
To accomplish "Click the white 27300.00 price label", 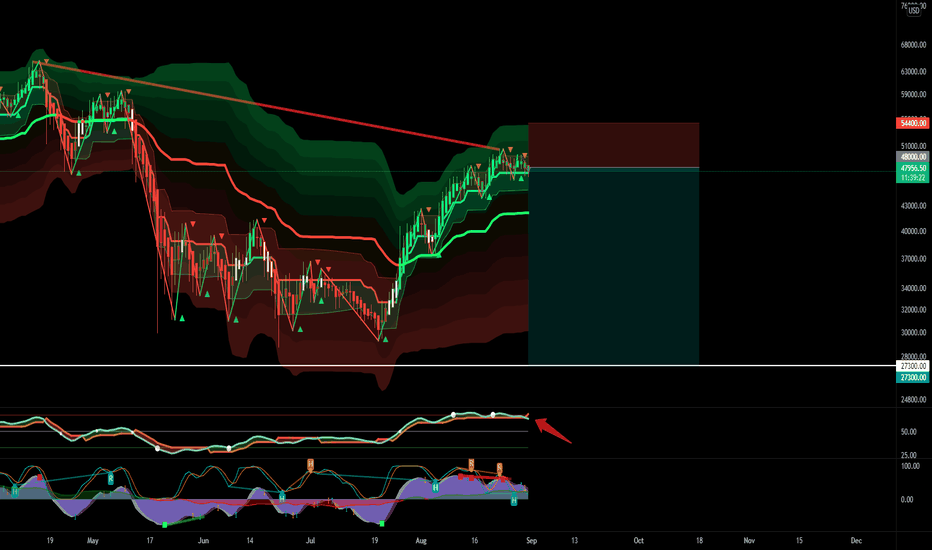I will pyautogui.click(x=913, y=366).
